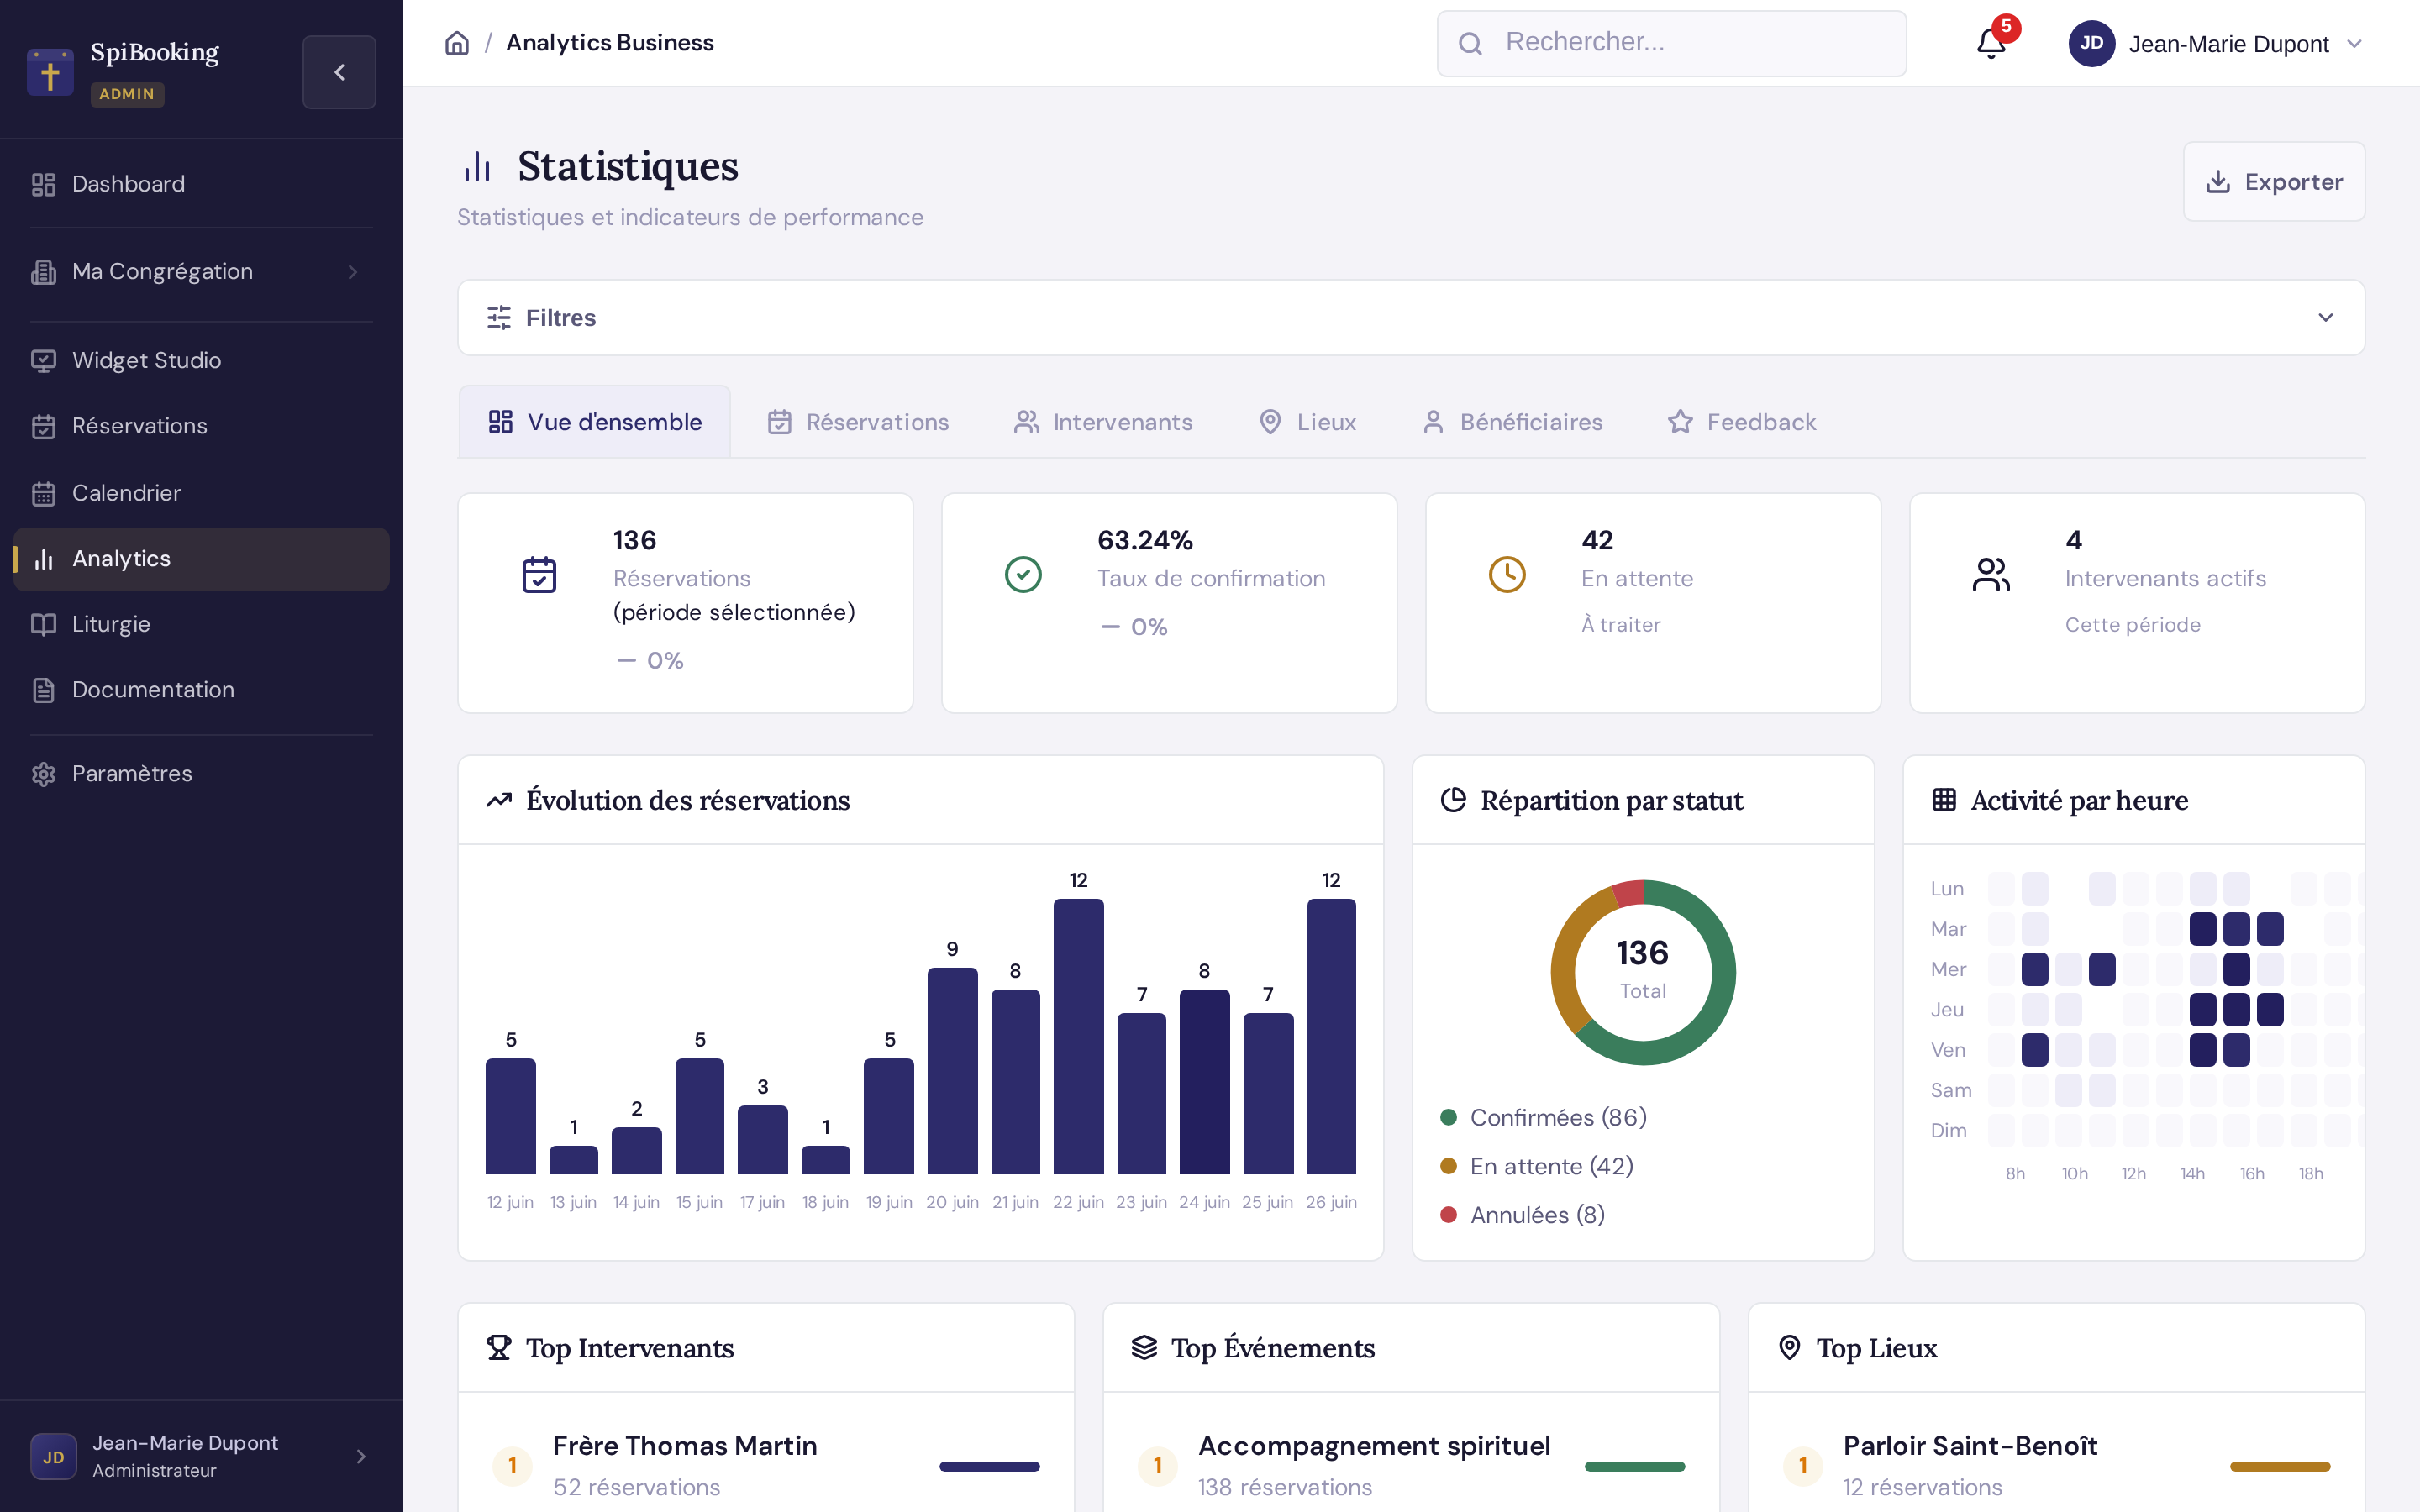Click the 20 juin bar showing 9

click(952, 1070)
